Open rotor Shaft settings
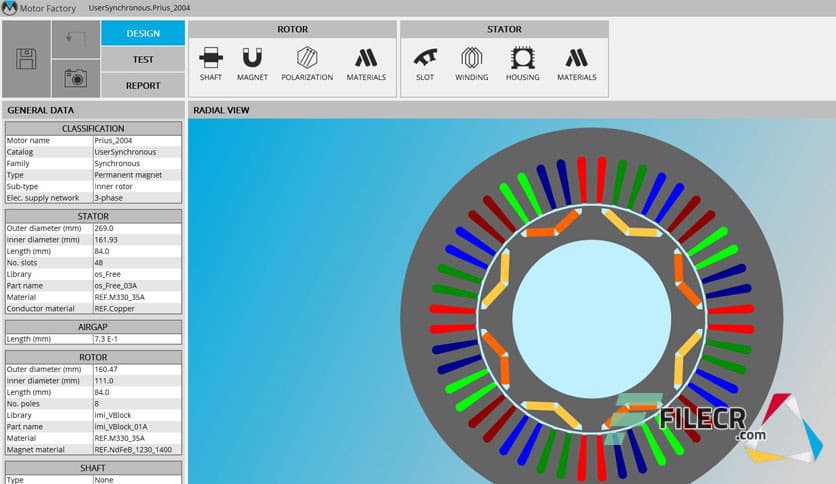The width and height of the screenshot is (836, 484). click(x=211, y=64)
